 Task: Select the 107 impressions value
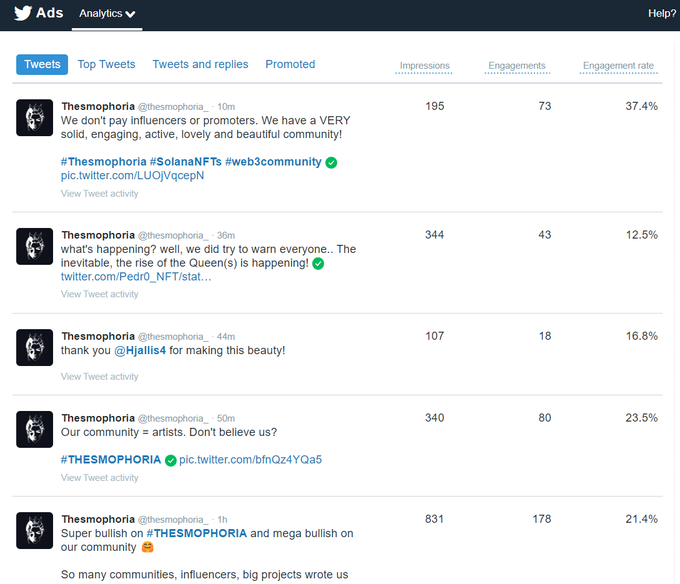click(435, 336)
